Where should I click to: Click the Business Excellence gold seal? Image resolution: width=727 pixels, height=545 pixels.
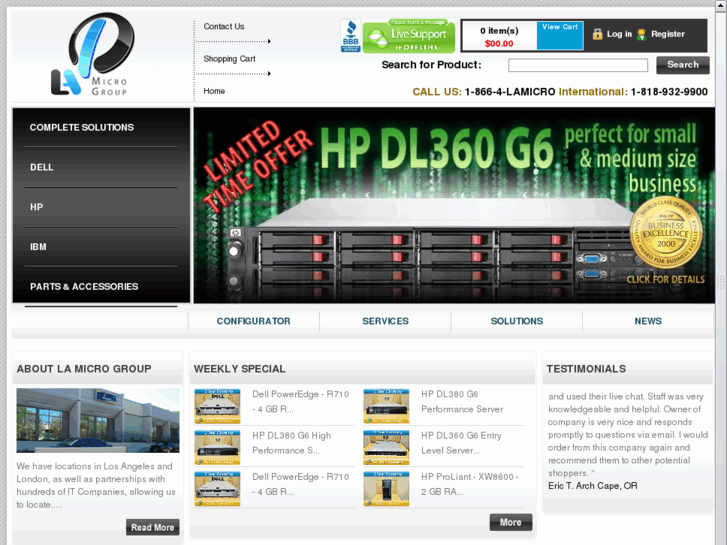666,233
